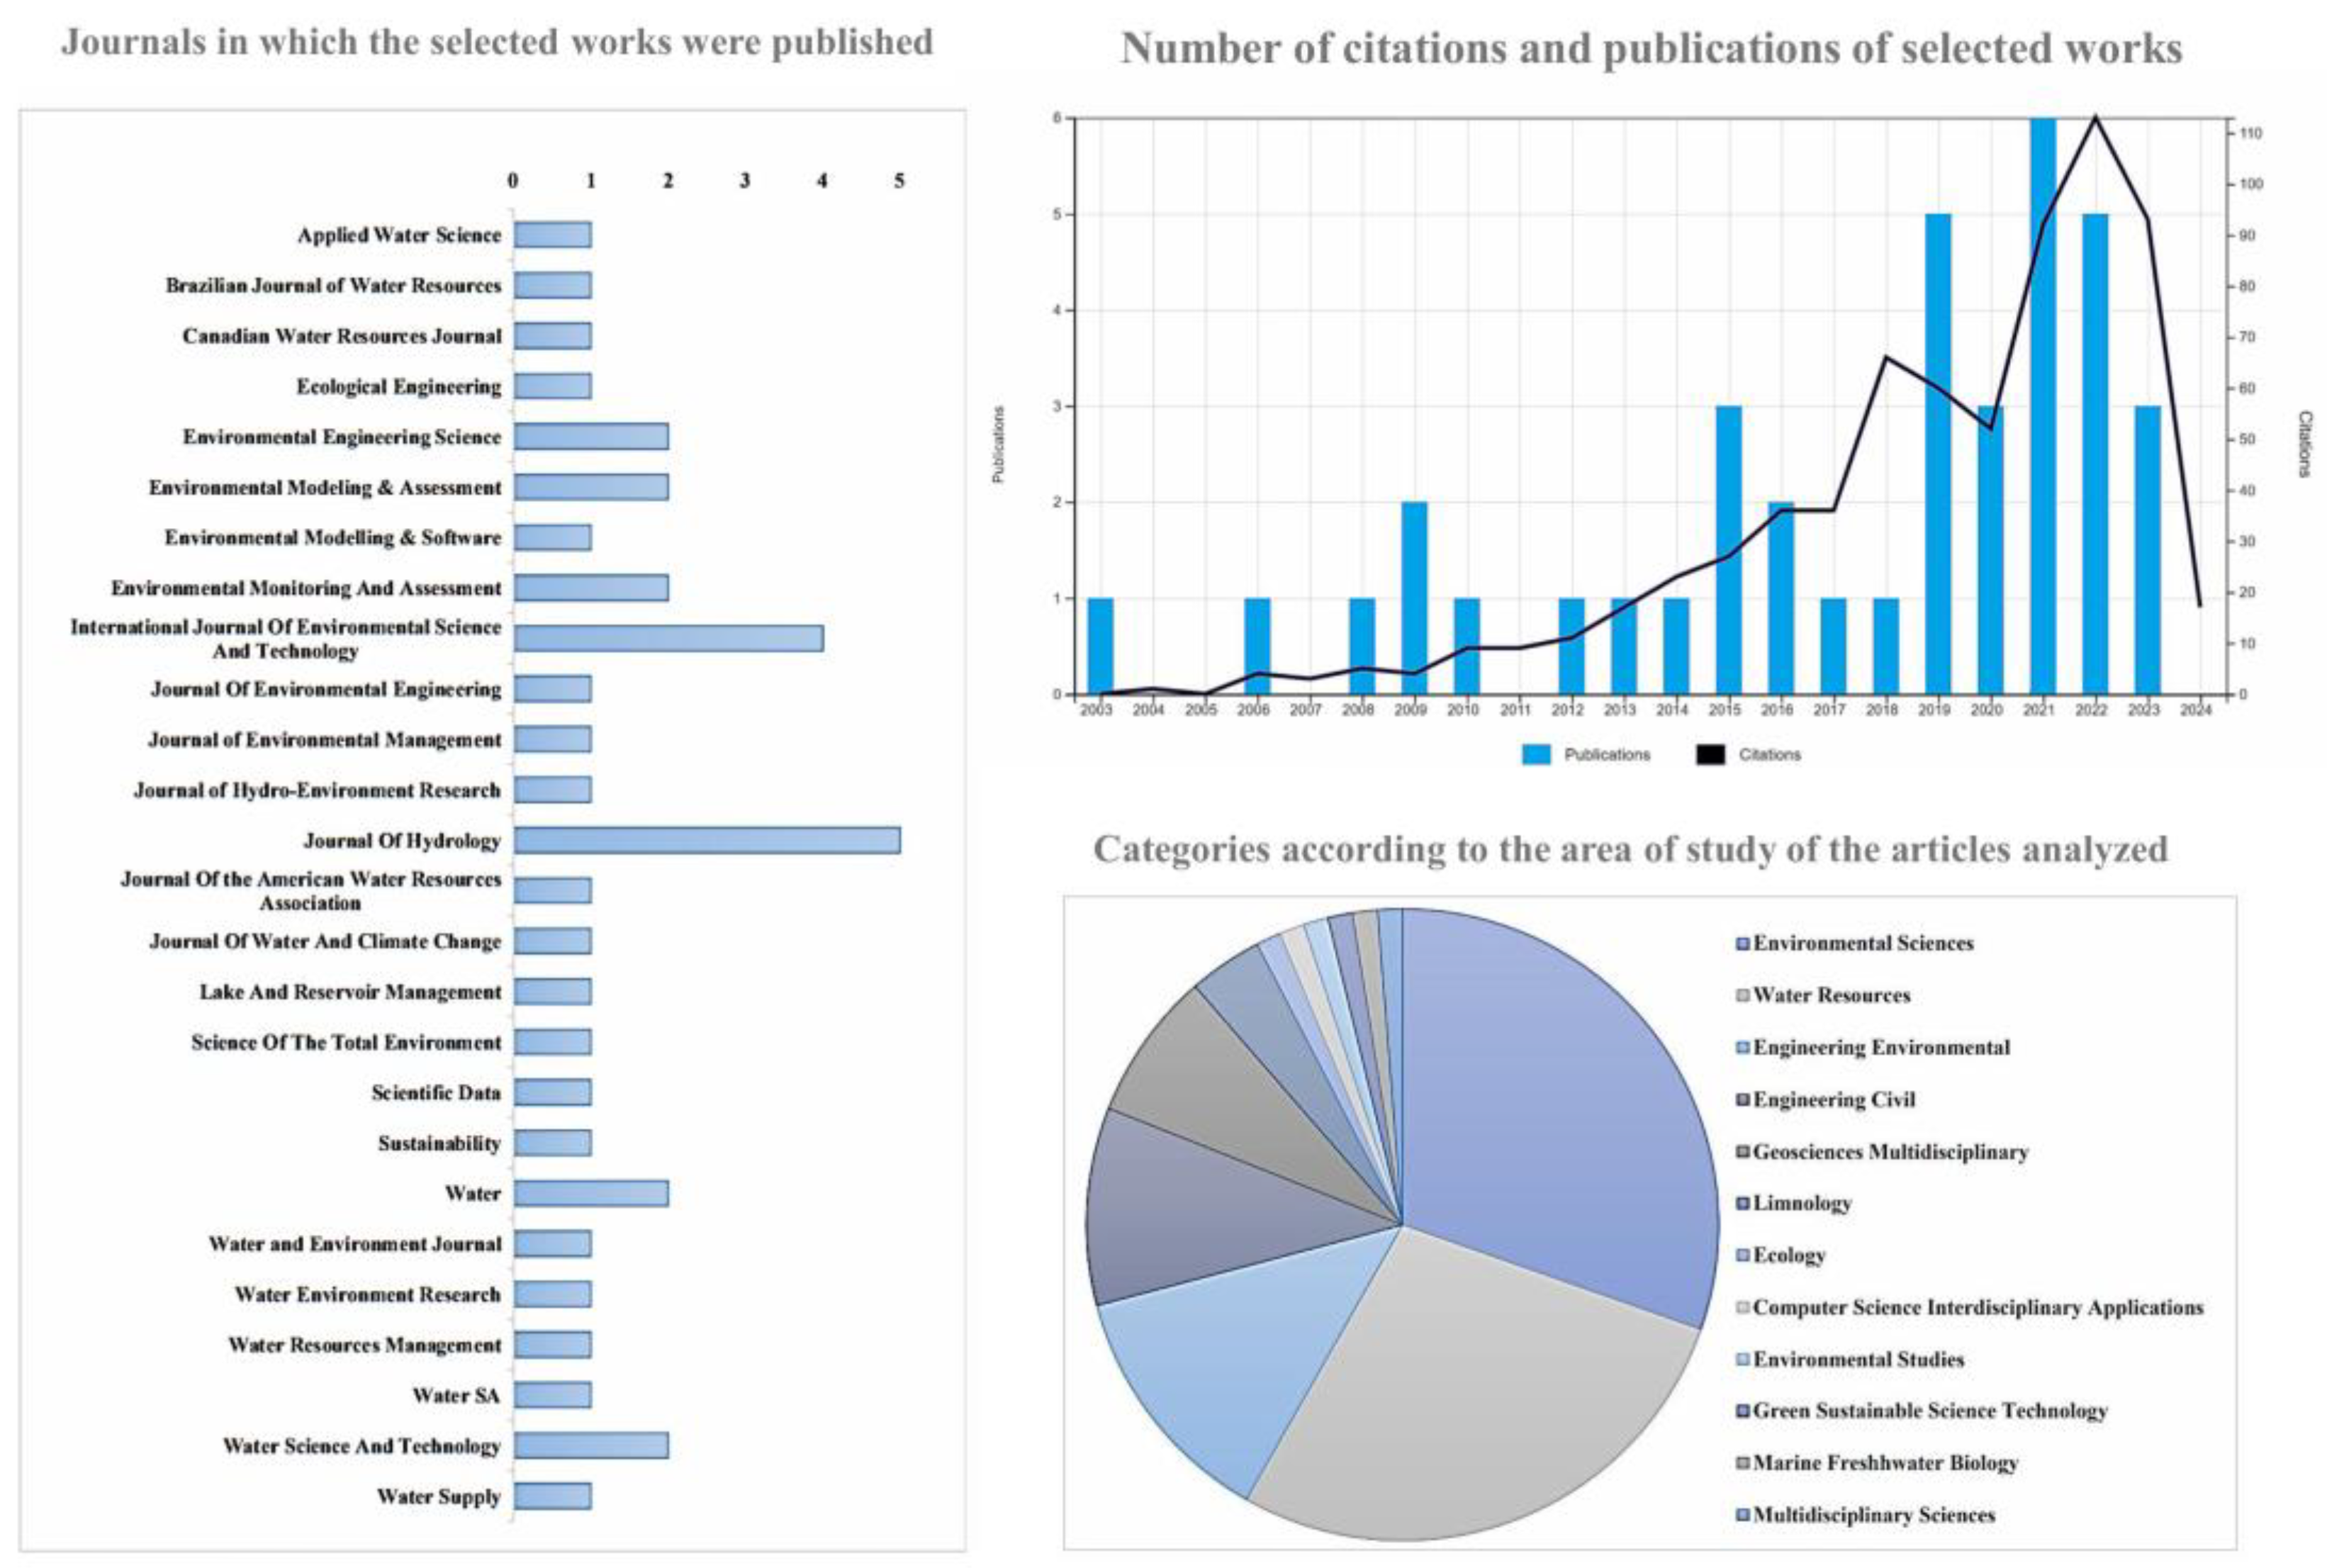Click the Citations legend label text
2327x1568 pixels.
(x=1769, y=754)
